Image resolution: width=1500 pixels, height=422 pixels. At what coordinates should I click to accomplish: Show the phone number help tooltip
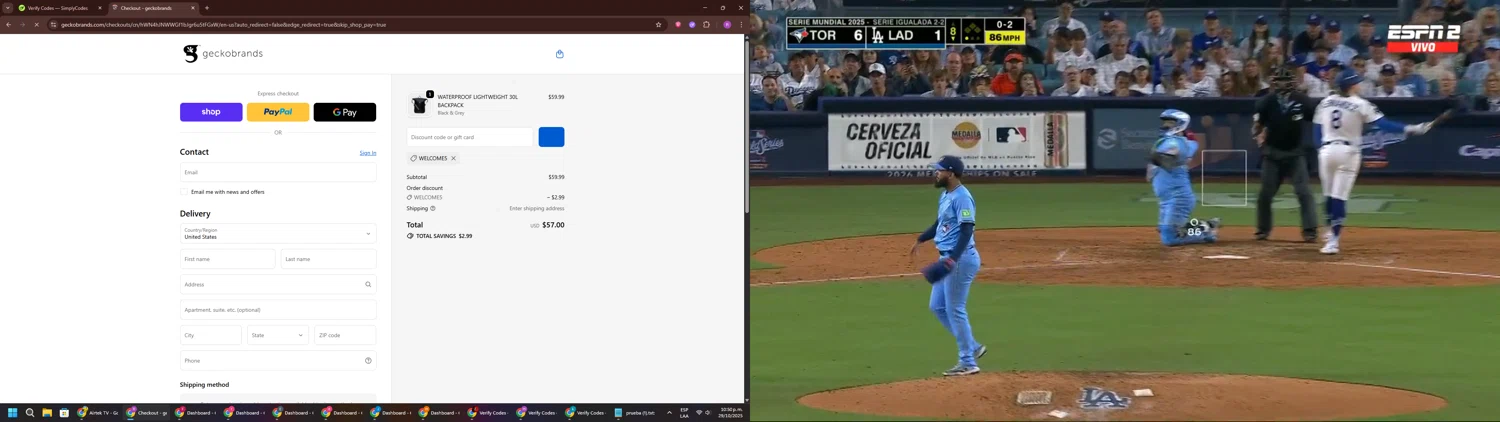coord(368,361)
